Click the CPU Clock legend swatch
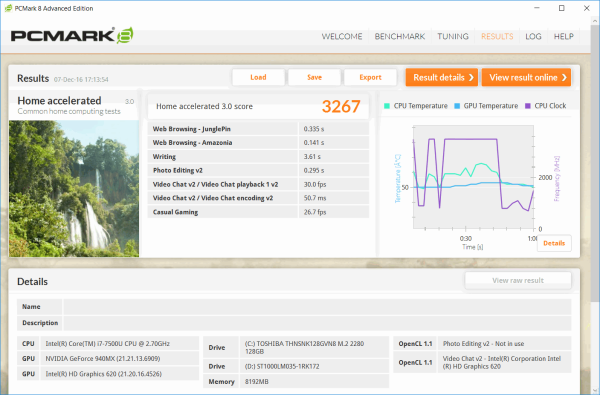 528,106
